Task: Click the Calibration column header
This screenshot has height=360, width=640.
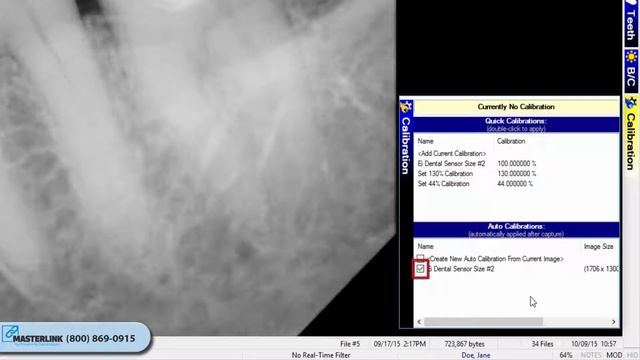Action: pos(511,141)
